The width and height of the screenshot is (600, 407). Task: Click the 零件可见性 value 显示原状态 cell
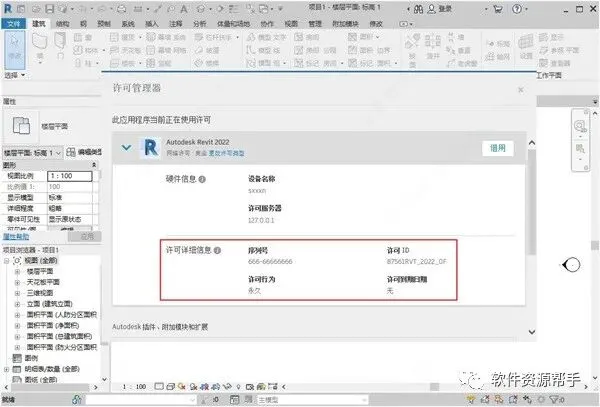[x=70, y=220]
